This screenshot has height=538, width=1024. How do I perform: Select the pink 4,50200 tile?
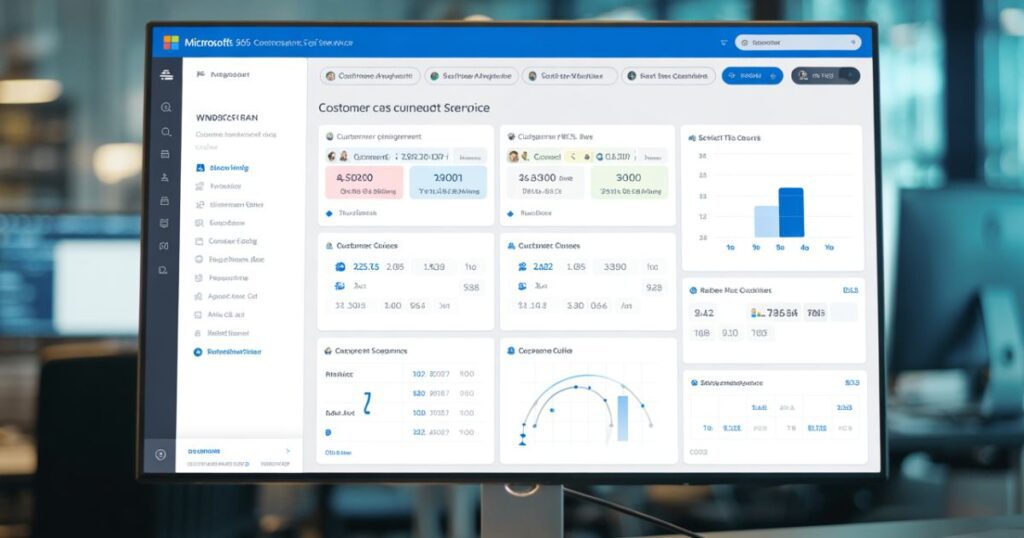(x=364, y=182)
